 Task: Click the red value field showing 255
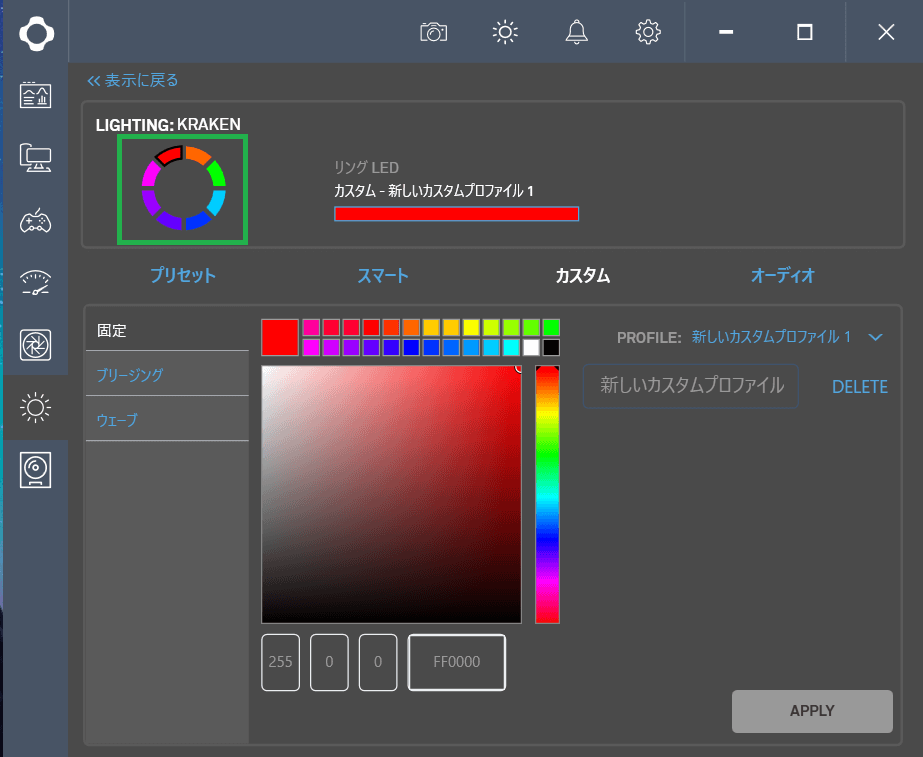(x=280, y=662)
